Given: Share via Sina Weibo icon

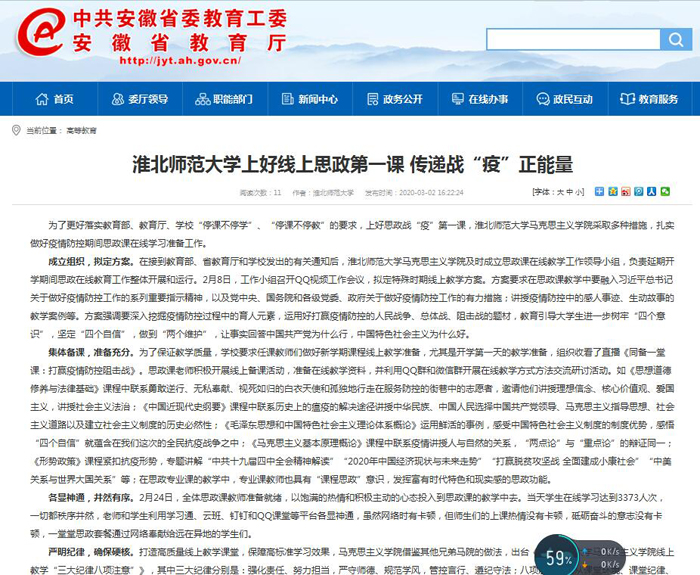Looking at the screenshot, I should (x=627, y=191).
